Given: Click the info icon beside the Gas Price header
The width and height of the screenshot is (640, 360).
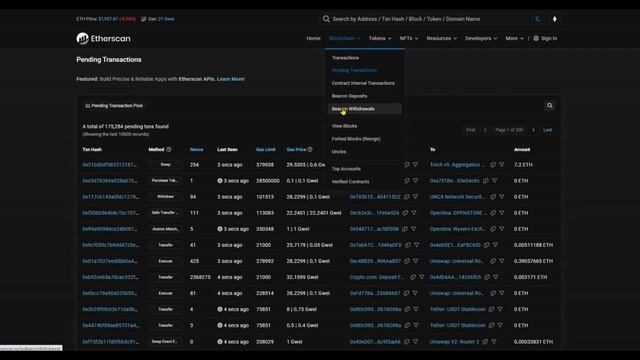Looking at the screenshot, I should 310,149.
